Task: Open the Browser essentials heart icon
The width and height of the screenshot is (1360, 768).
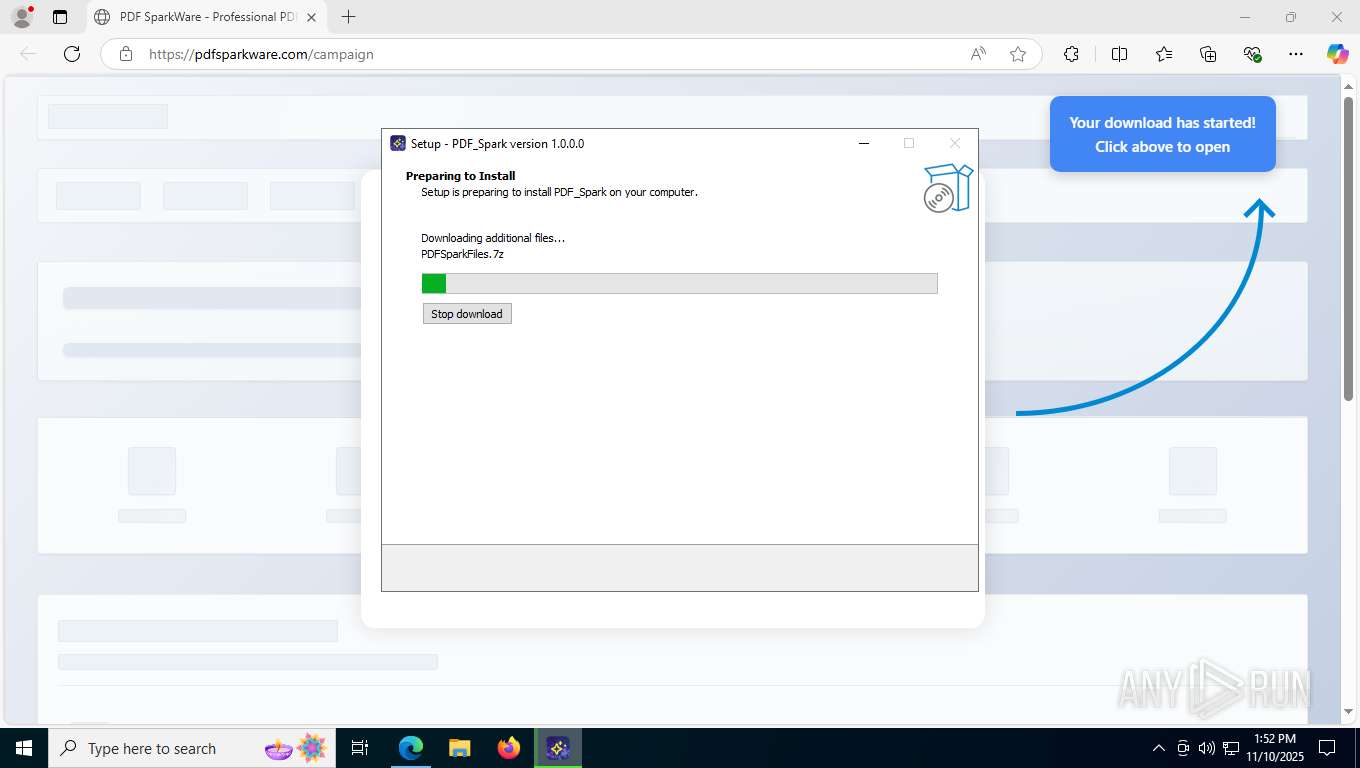Action: (1252, 54)
